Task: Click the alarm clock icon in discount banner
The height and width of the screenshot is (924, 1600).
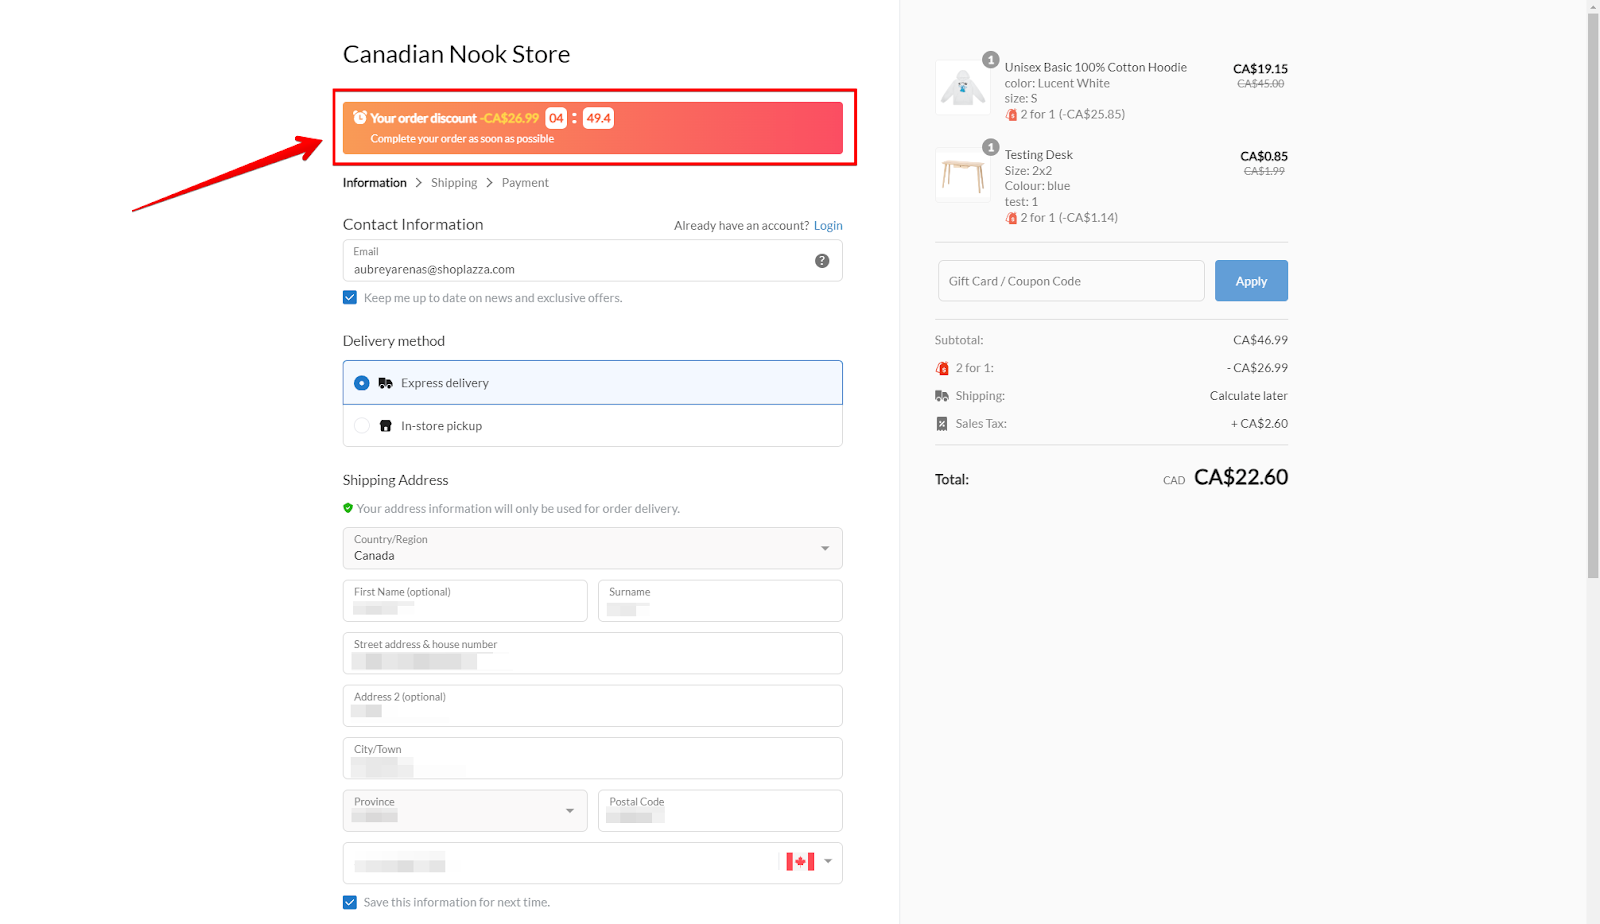Action: [x=360, y=118]
